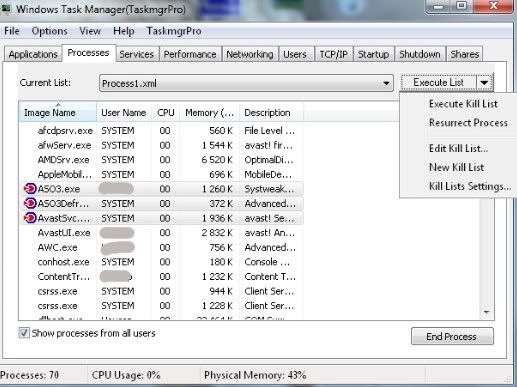Select the AppleMobil... process row
This screenshot has height=387, width=517.
(161, 174)
